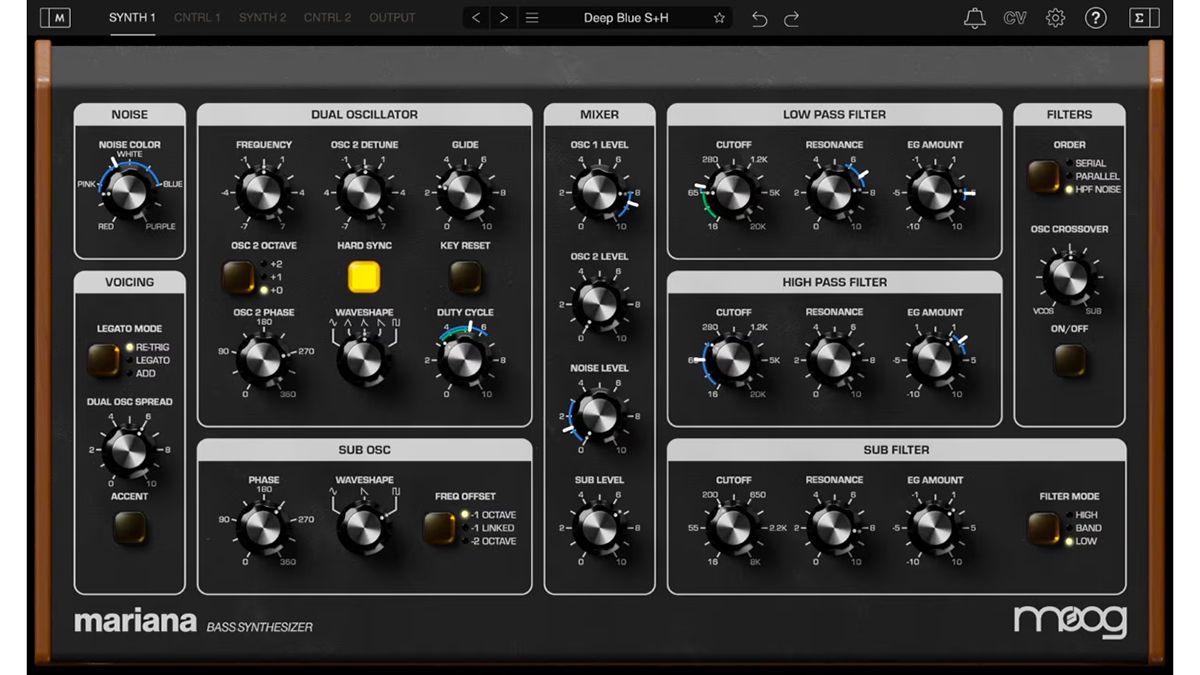Switch Sub Filter mode to High
1200x675 pixels.
pyautogui.click(x=1046, y=525)
